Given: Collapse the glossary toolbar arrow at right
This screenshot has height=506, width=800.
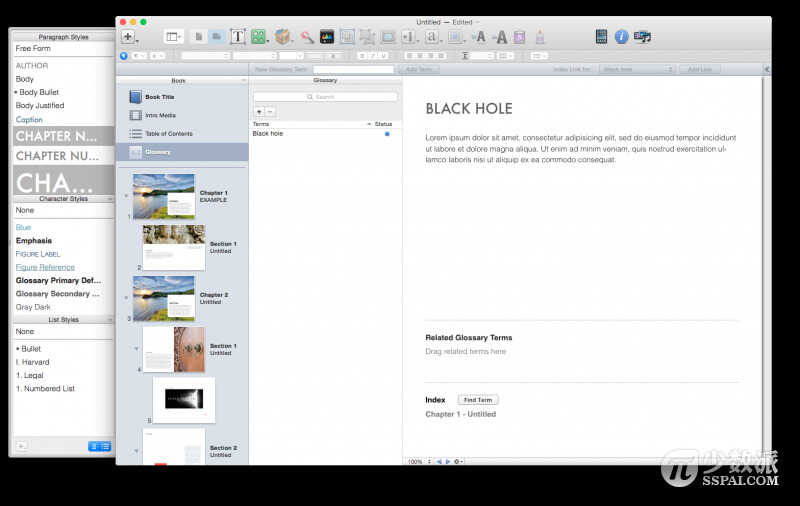Looking at the screenshot, I should tap(766, 69).
